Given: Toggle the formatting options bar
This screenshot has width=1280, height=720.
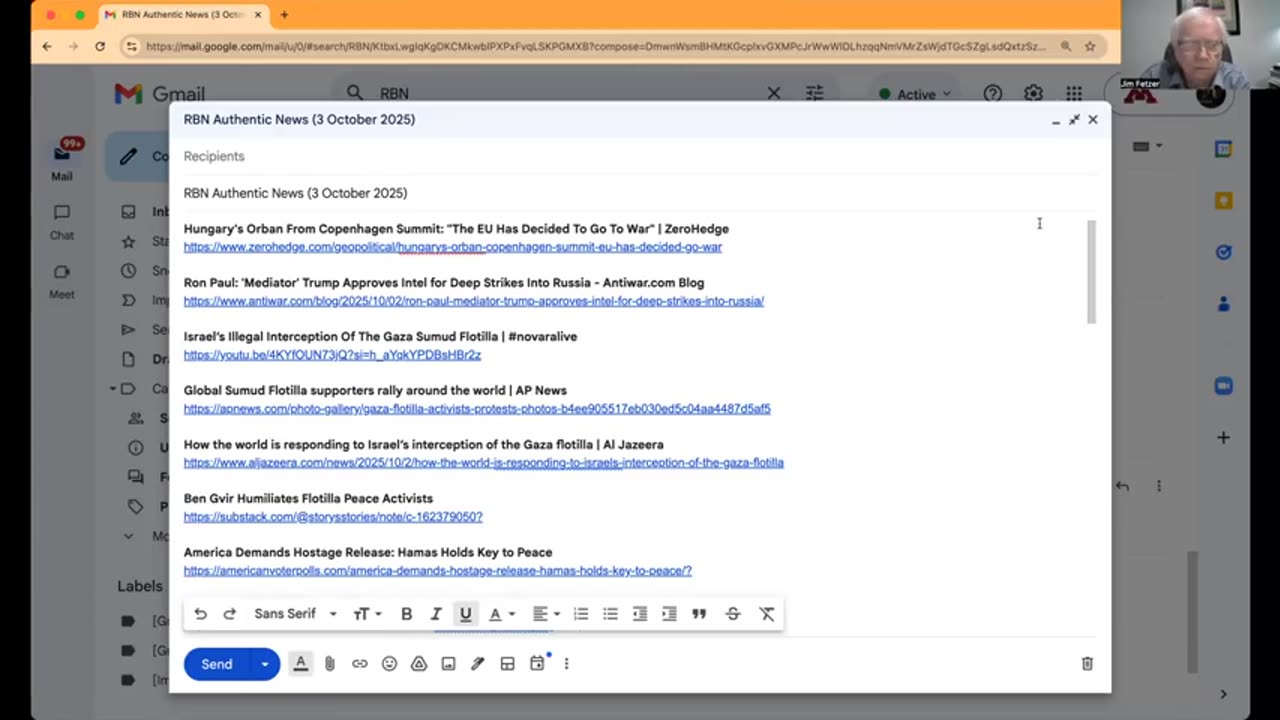Looking at the screenshot, I should coord(300,664).
